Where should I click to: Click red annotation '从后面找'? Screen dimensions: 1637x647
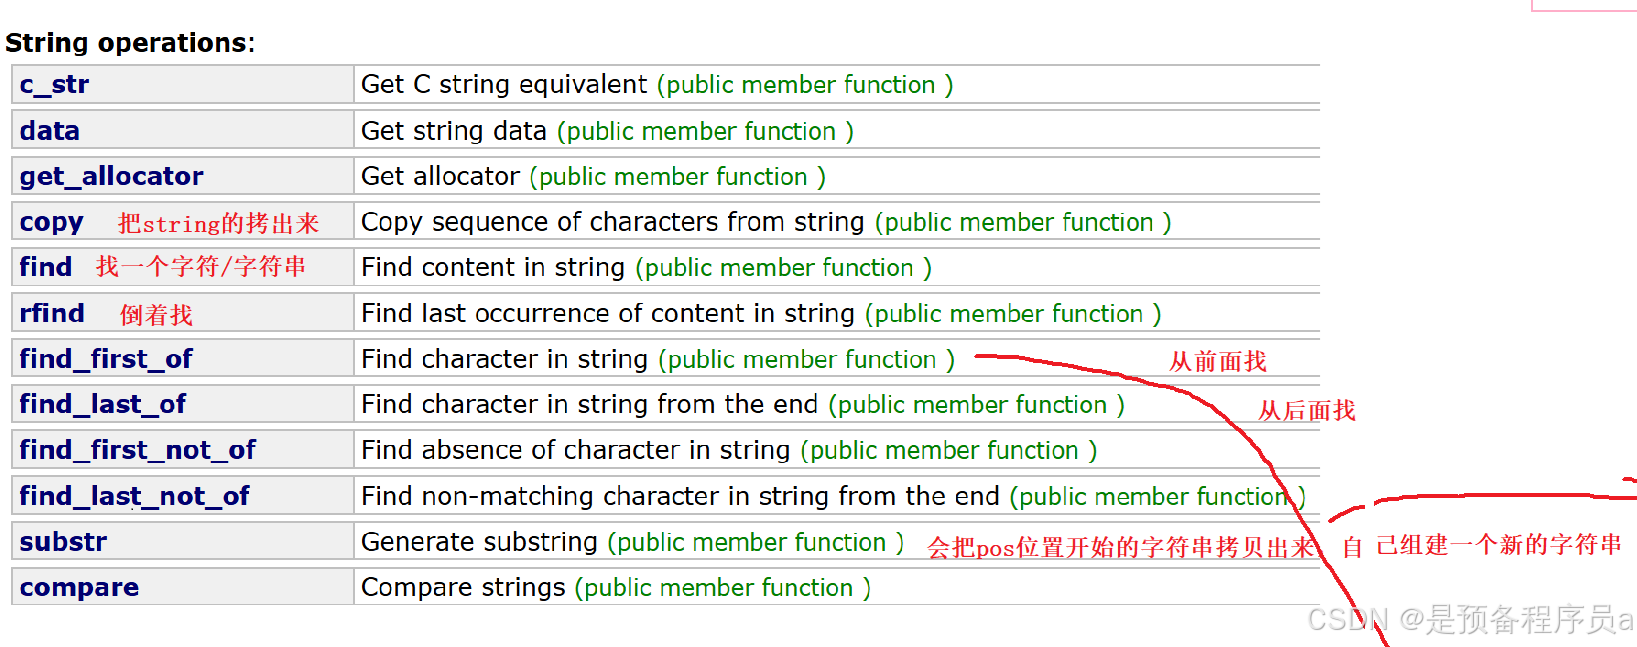pyautogui.click(x=1307, y=411)
